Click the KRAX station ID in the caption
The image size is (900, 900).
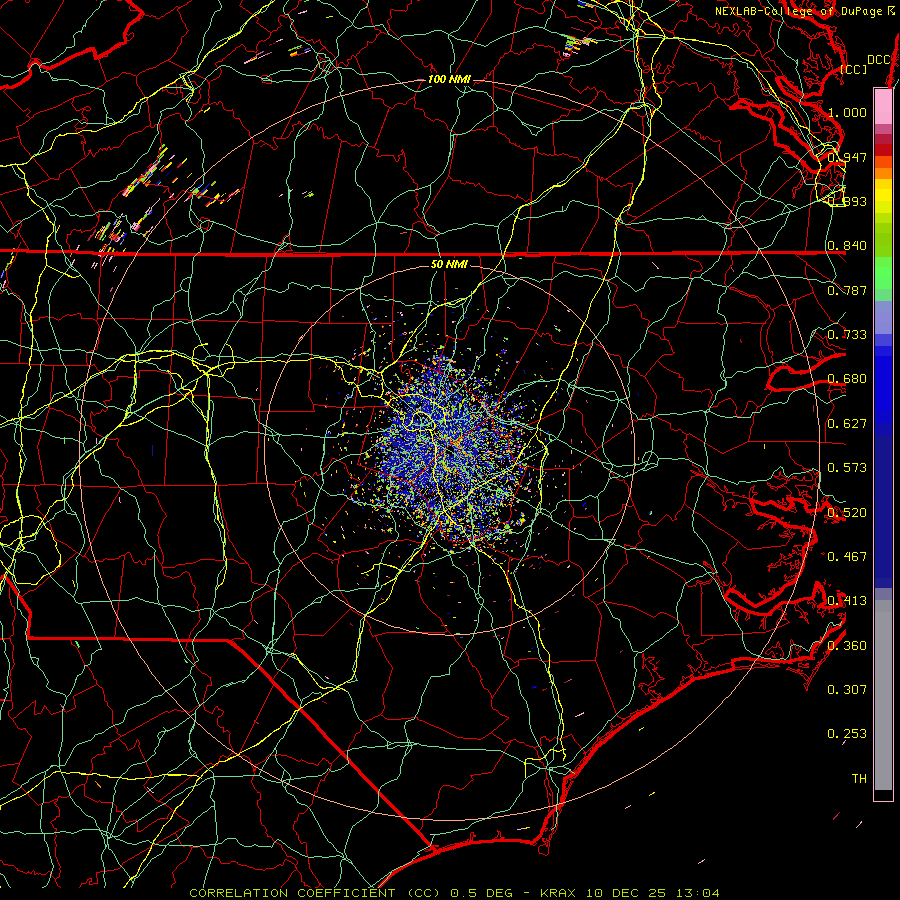click(560, 893)
